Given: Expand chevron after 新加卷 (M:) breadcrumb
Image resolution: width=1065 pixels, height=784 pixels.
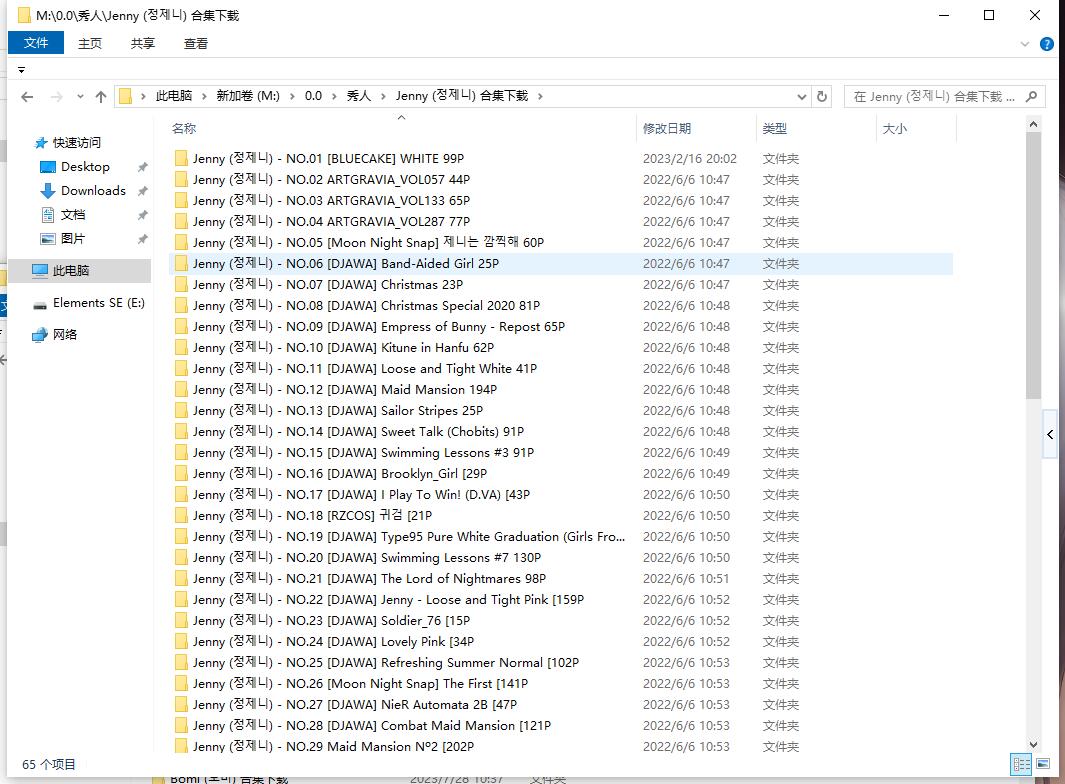Looking at the screenshot, I should tap(292, 96).
